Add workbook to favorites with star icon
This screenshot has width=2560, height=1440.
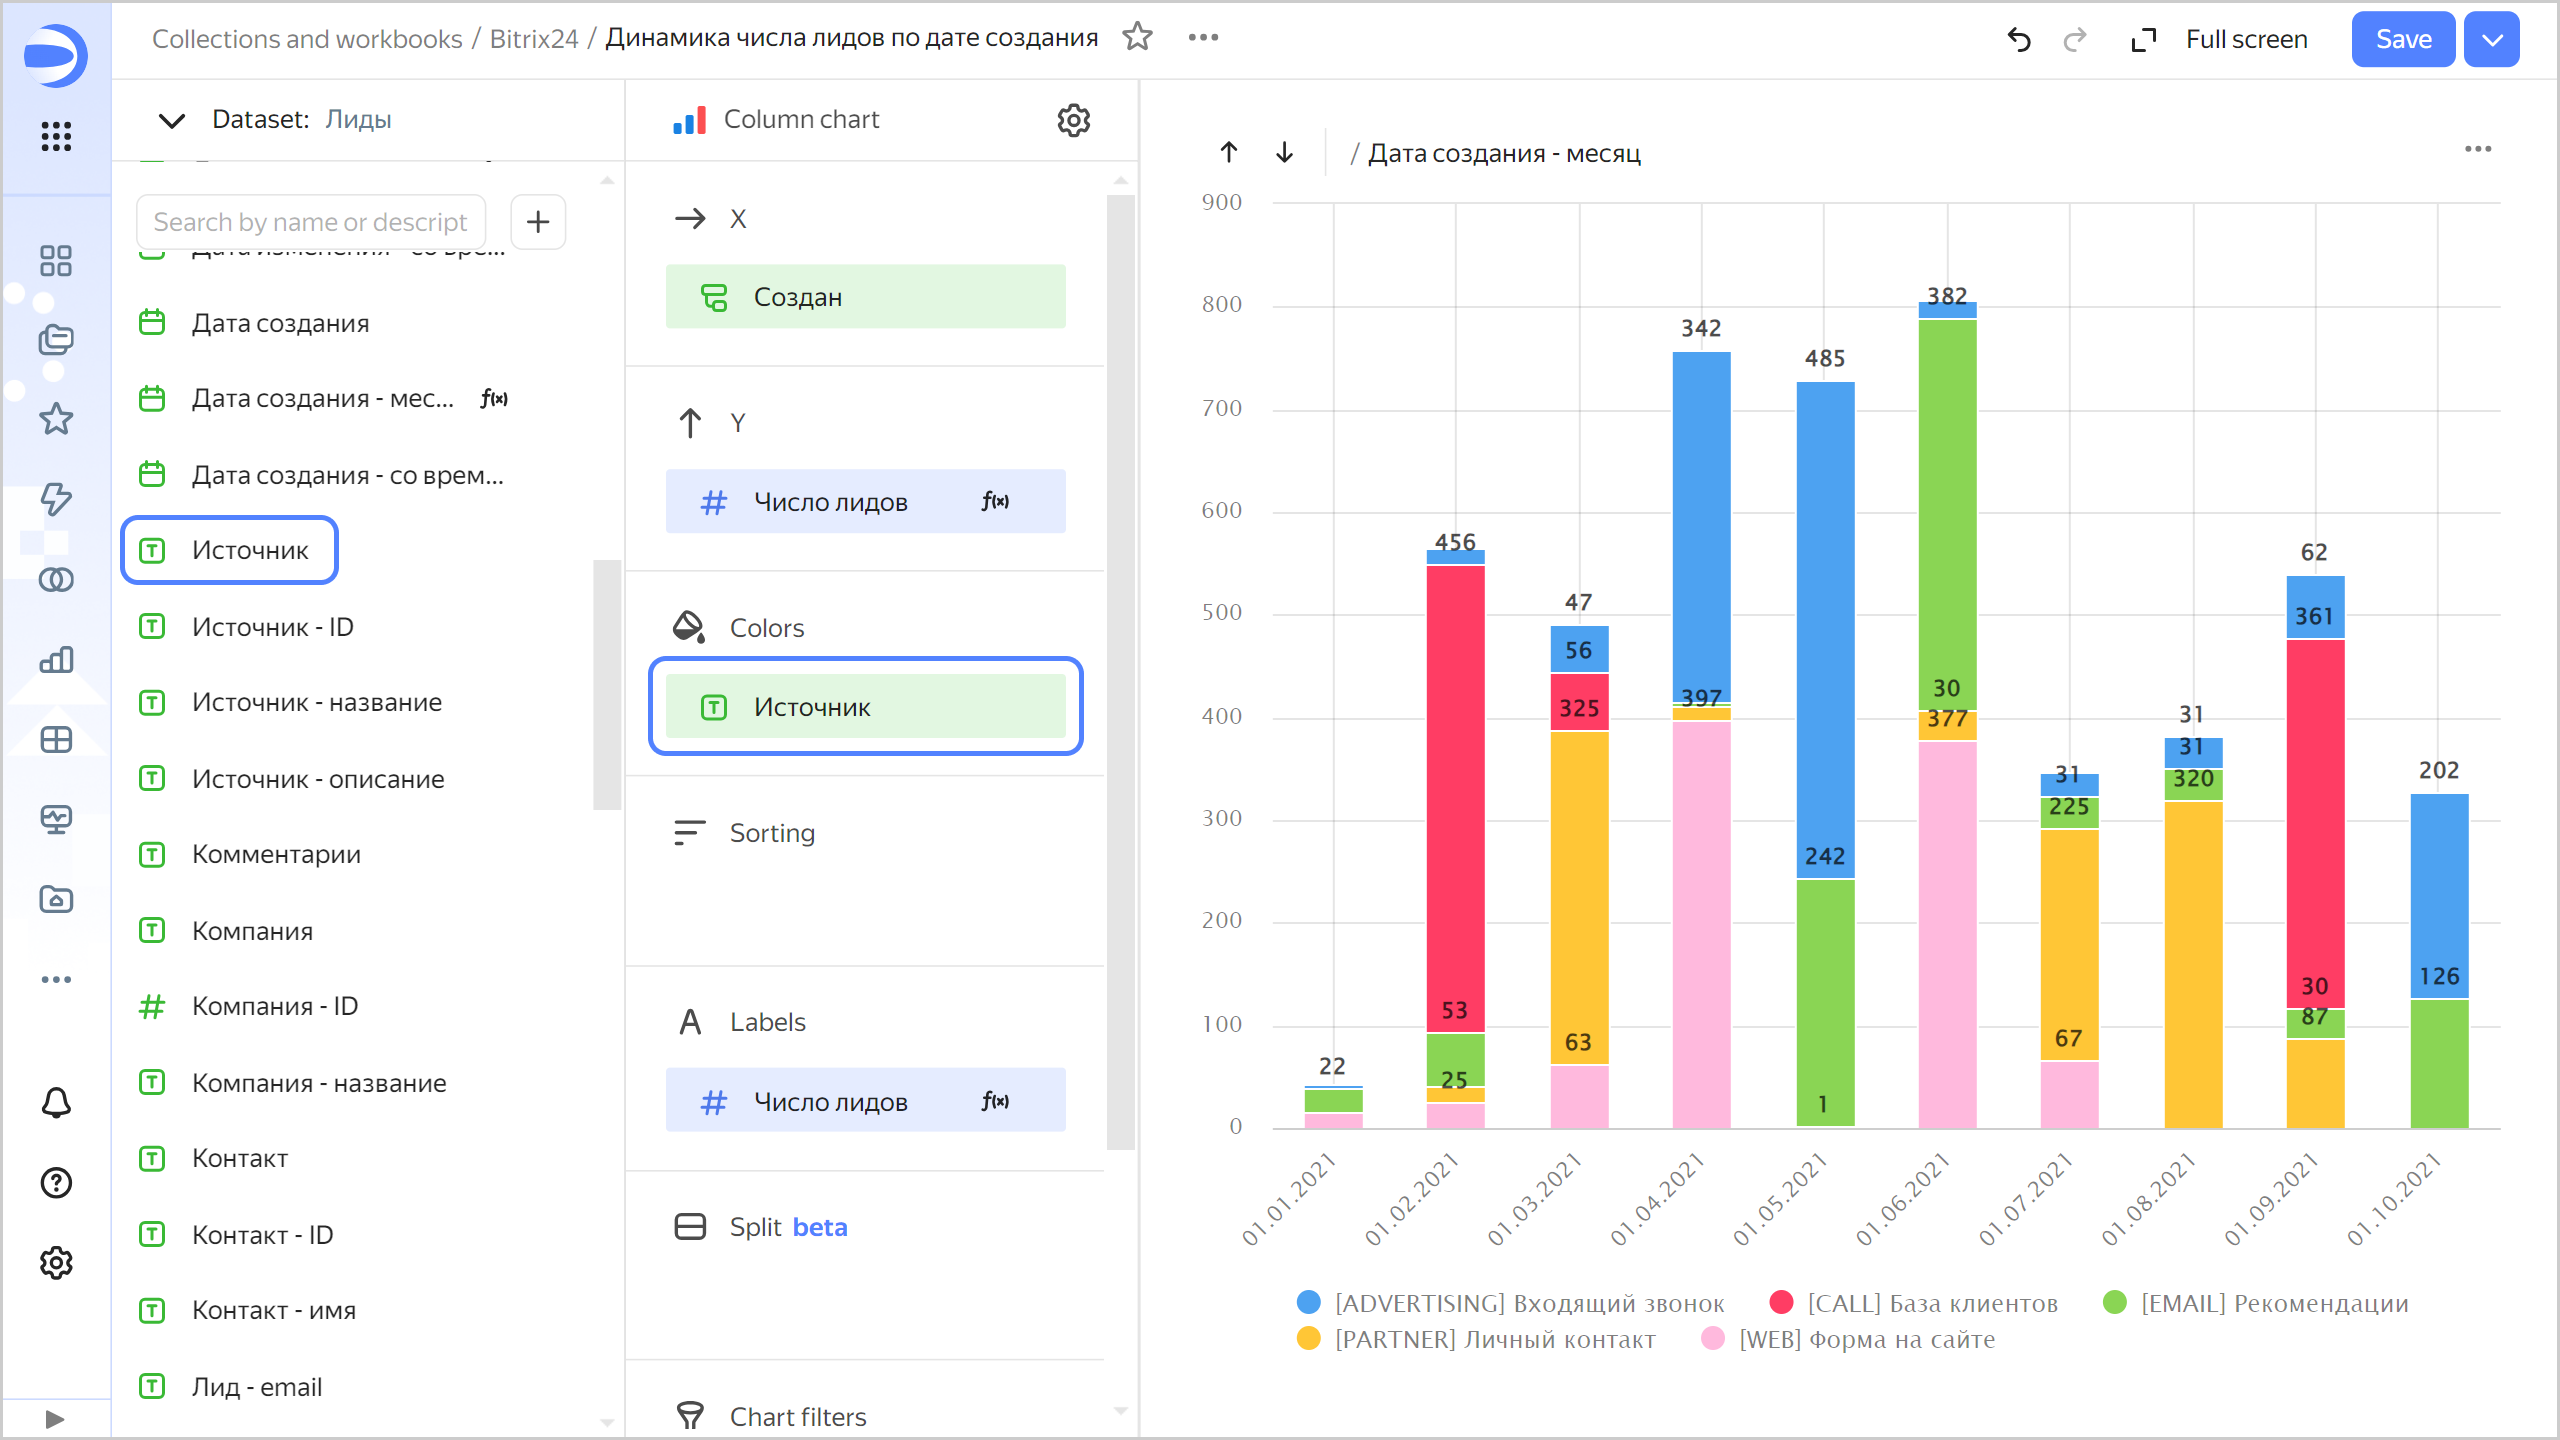click(1137, 37)
